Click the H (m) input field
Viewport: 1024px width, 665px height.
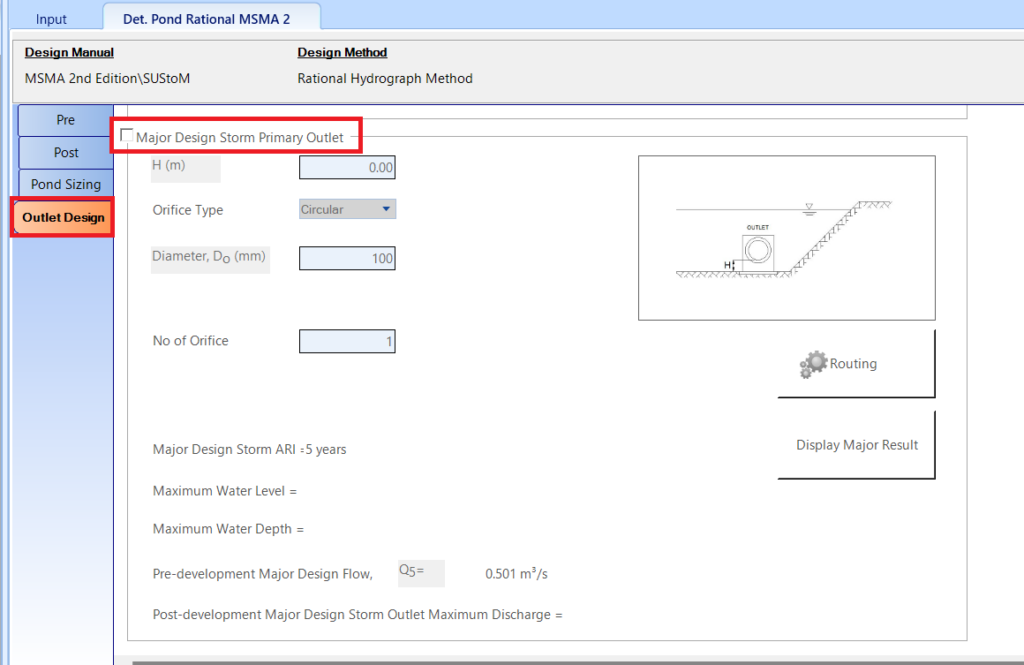pos(346,167)
